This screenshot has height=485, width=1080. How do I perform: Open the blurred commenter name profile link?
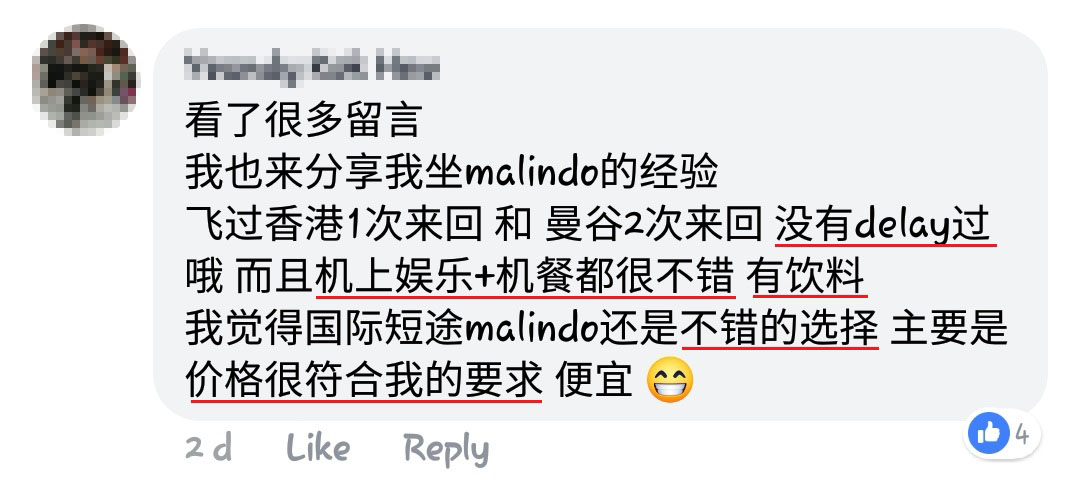pos(312,68)
